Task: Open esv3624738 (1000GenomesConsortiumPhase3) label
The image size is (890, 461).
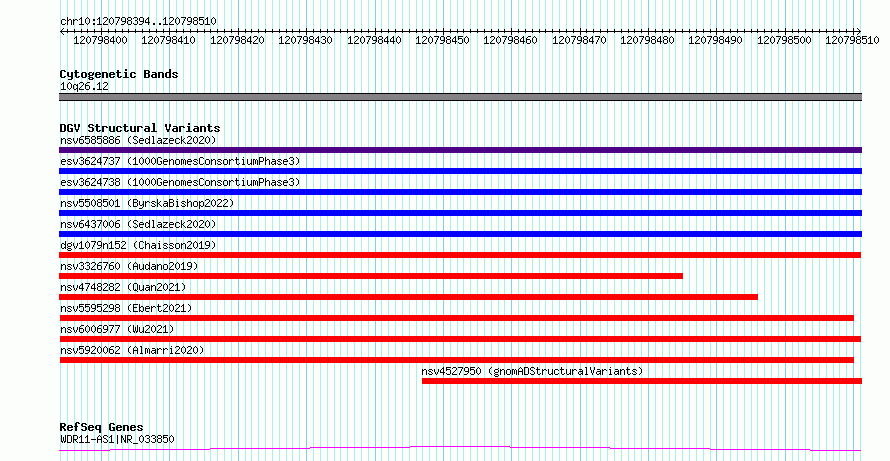Action: click(180, 182)
